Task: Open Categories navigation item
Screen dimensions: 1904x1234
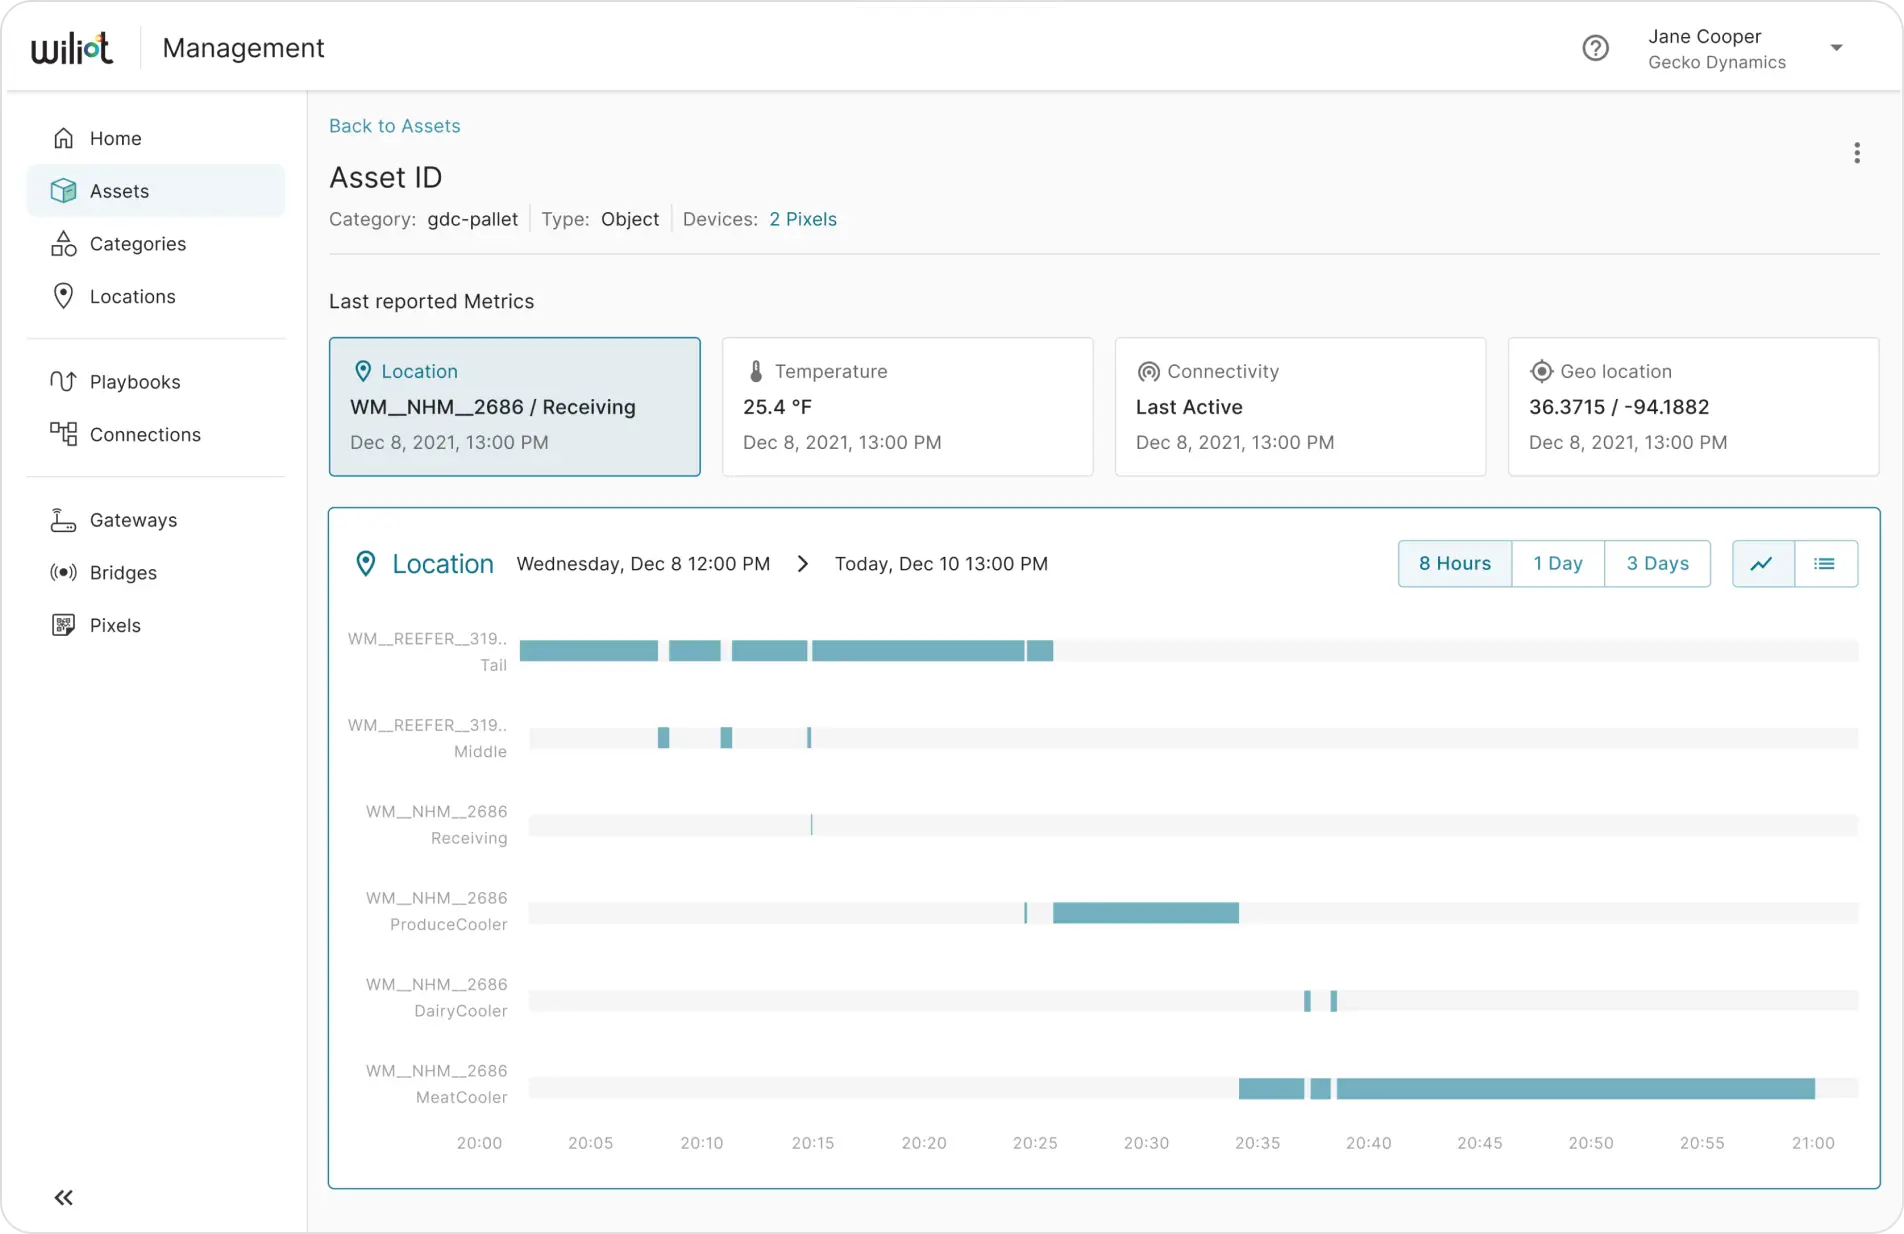Action: pos(156,244)
